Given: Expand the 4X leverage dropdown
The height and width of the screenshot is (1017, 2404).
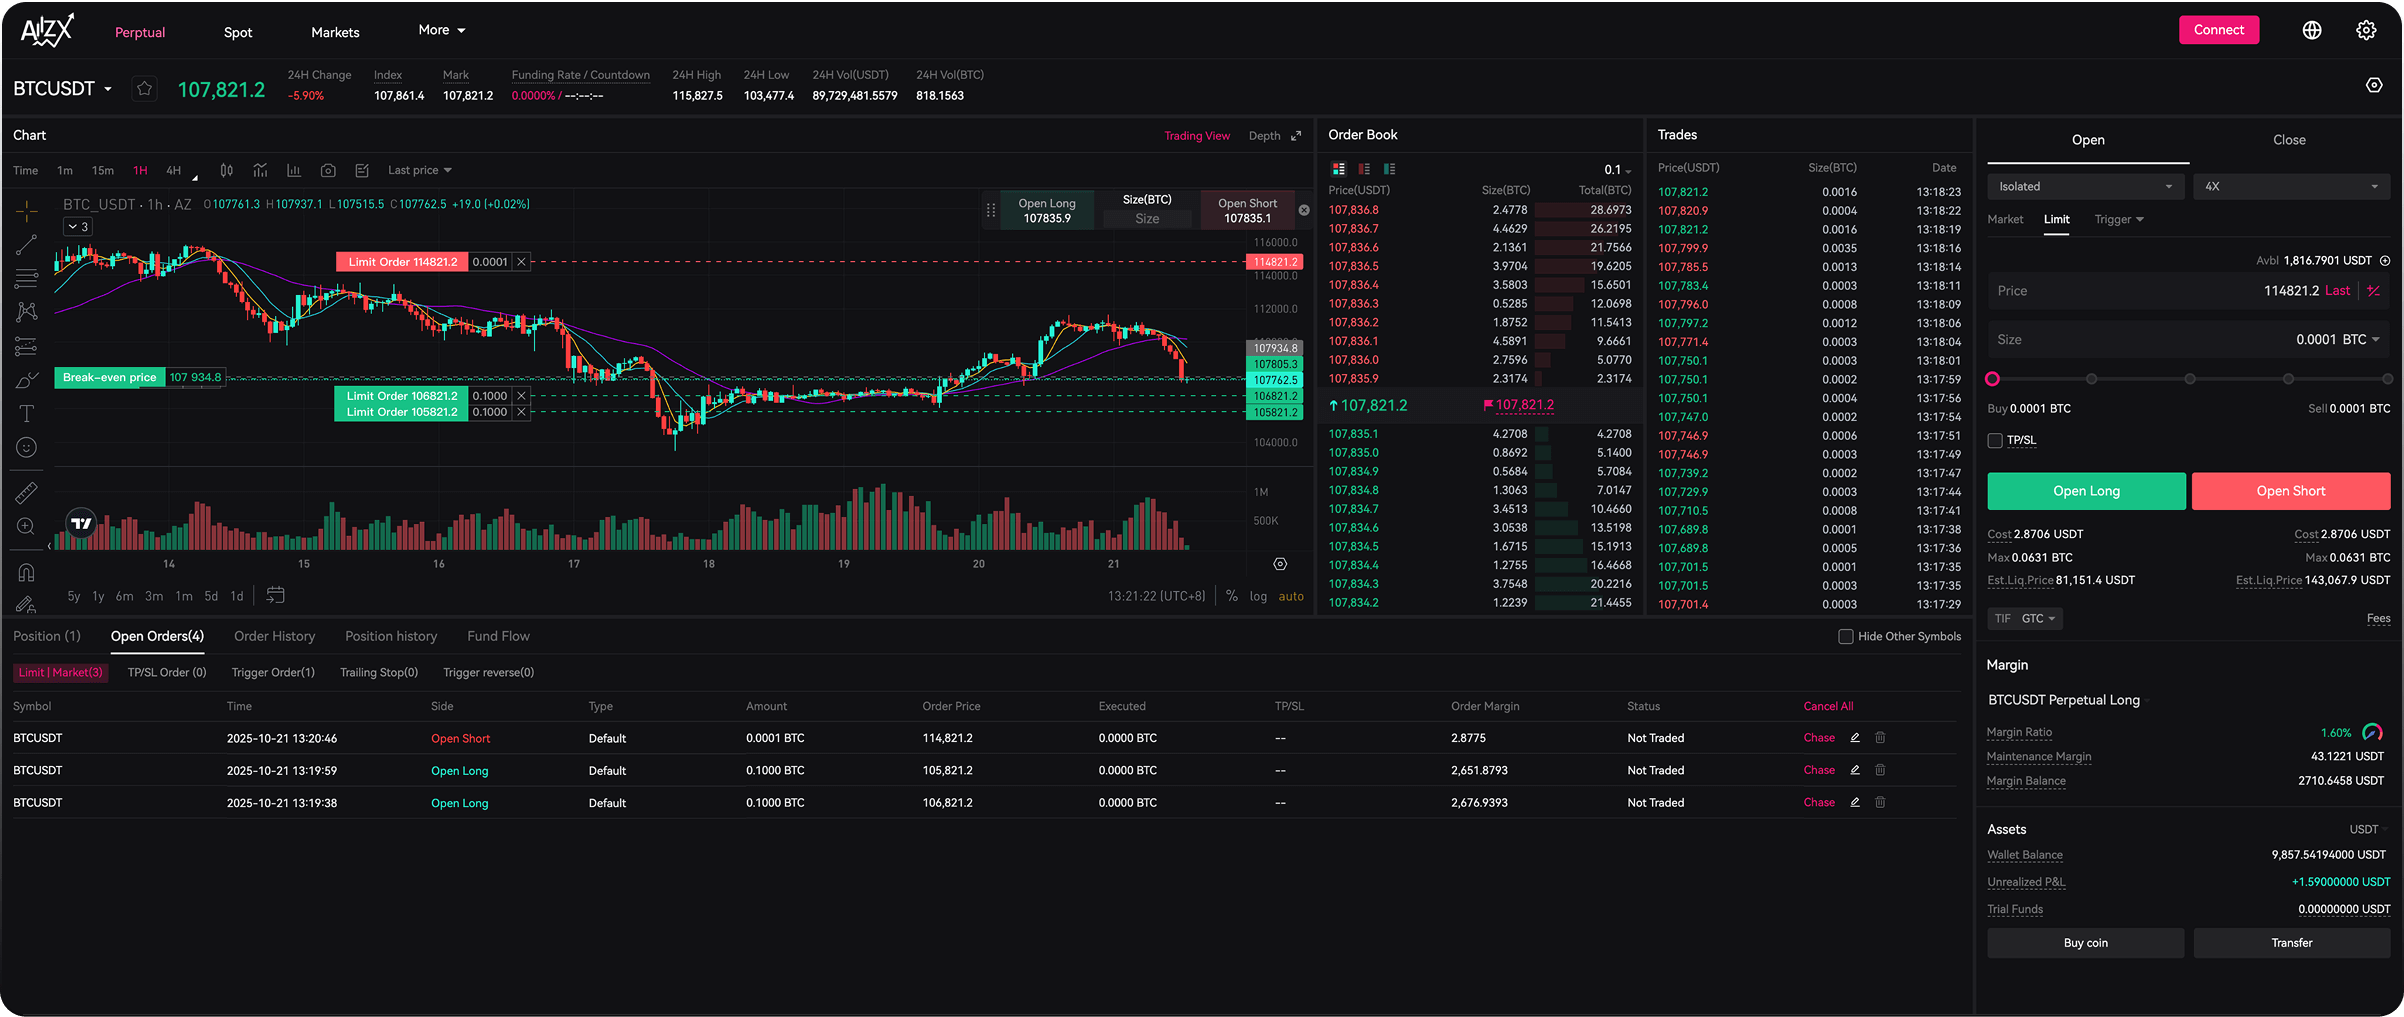Looking at the screenshot, I should (x=2290, y=187).
